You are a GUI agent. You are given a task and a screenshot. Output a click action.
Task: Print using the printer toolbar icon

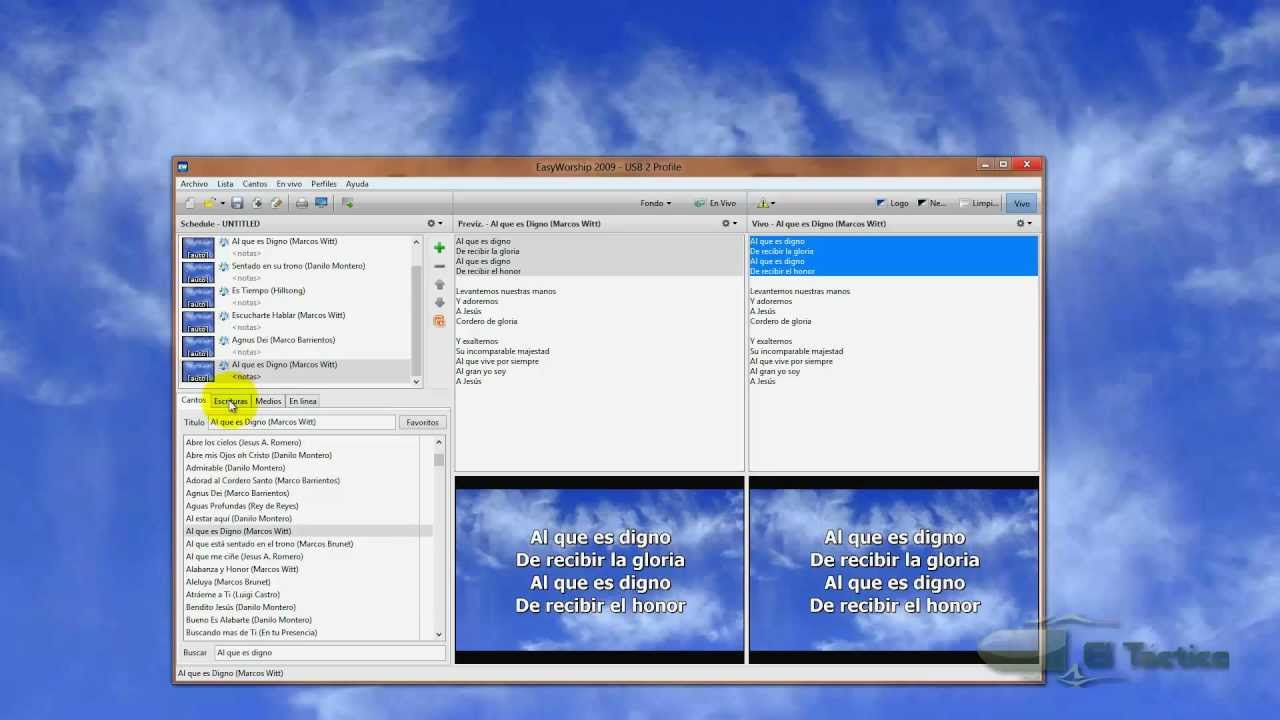[302, 203]
